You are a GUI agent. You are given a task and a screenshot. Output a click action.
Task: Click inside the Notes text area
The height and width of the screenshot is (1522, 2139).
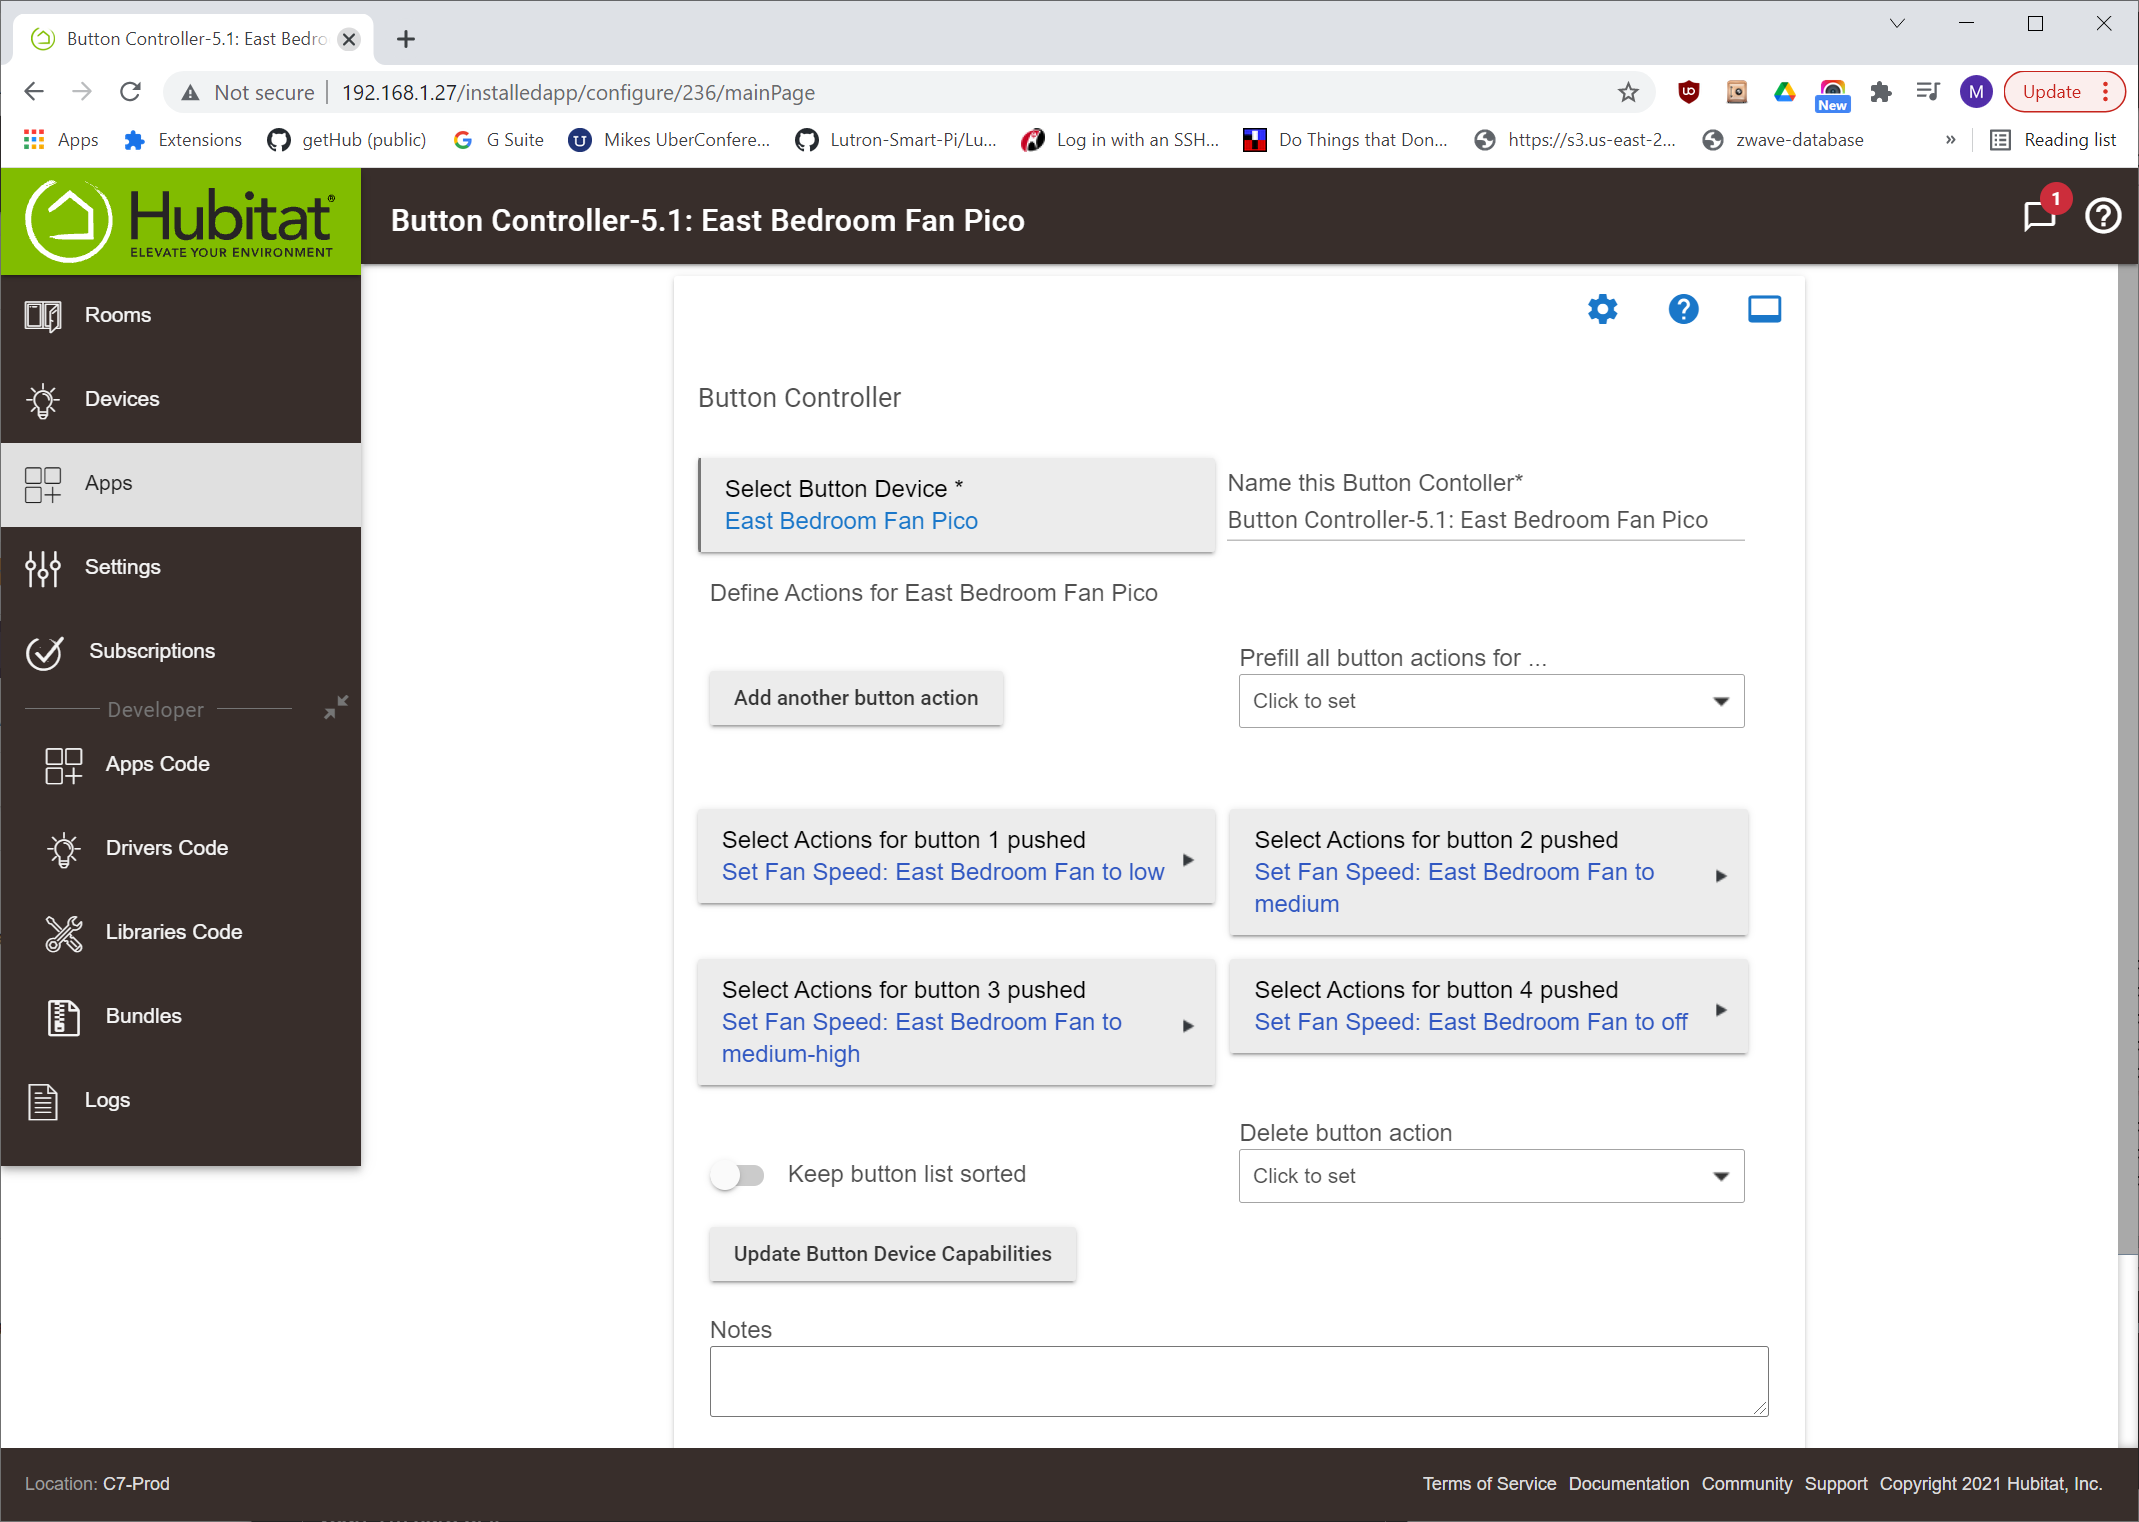click(1239, 1381)
